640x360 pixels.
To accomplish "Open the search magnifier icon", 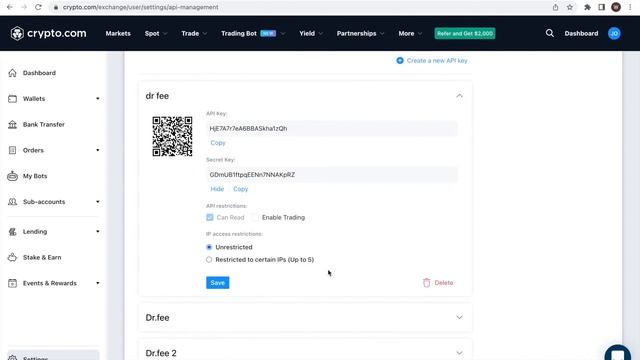I will tap(550, 33).
